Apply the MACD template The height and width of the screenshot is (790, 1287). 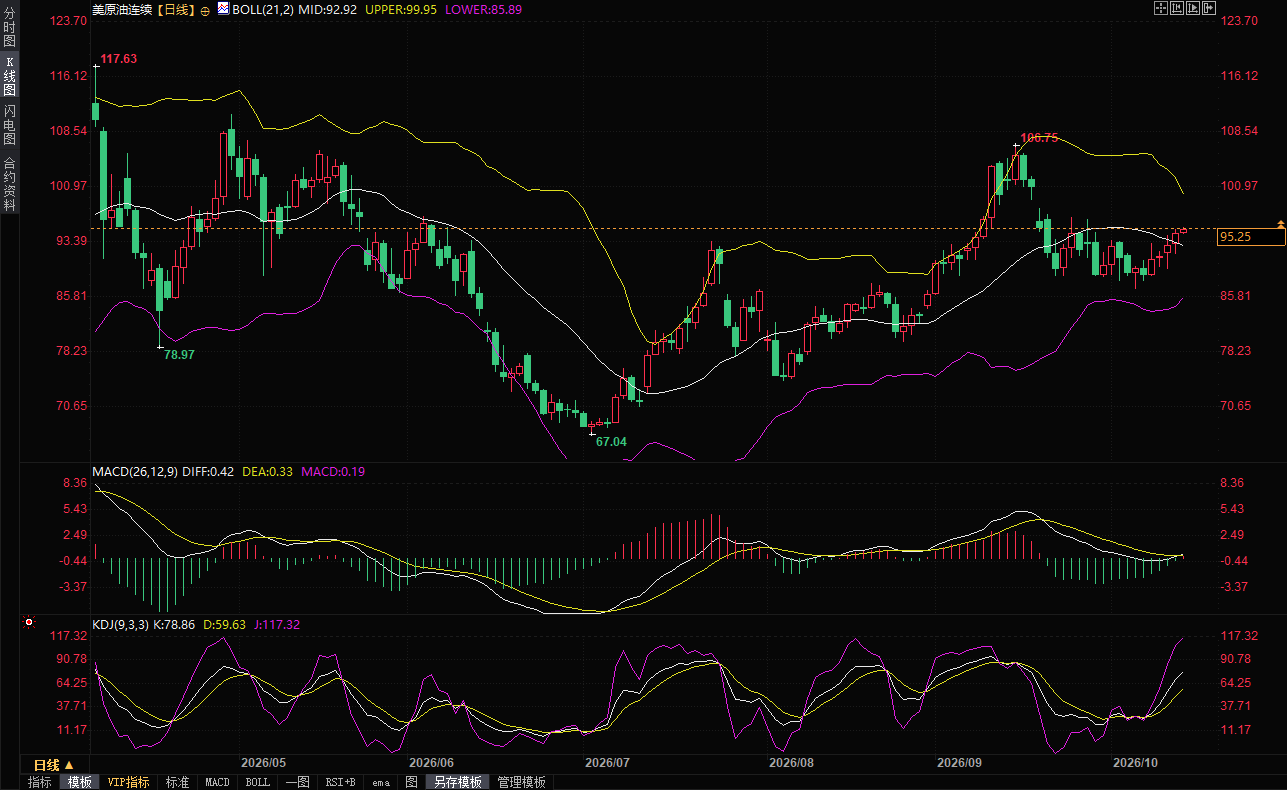(218, 782)
